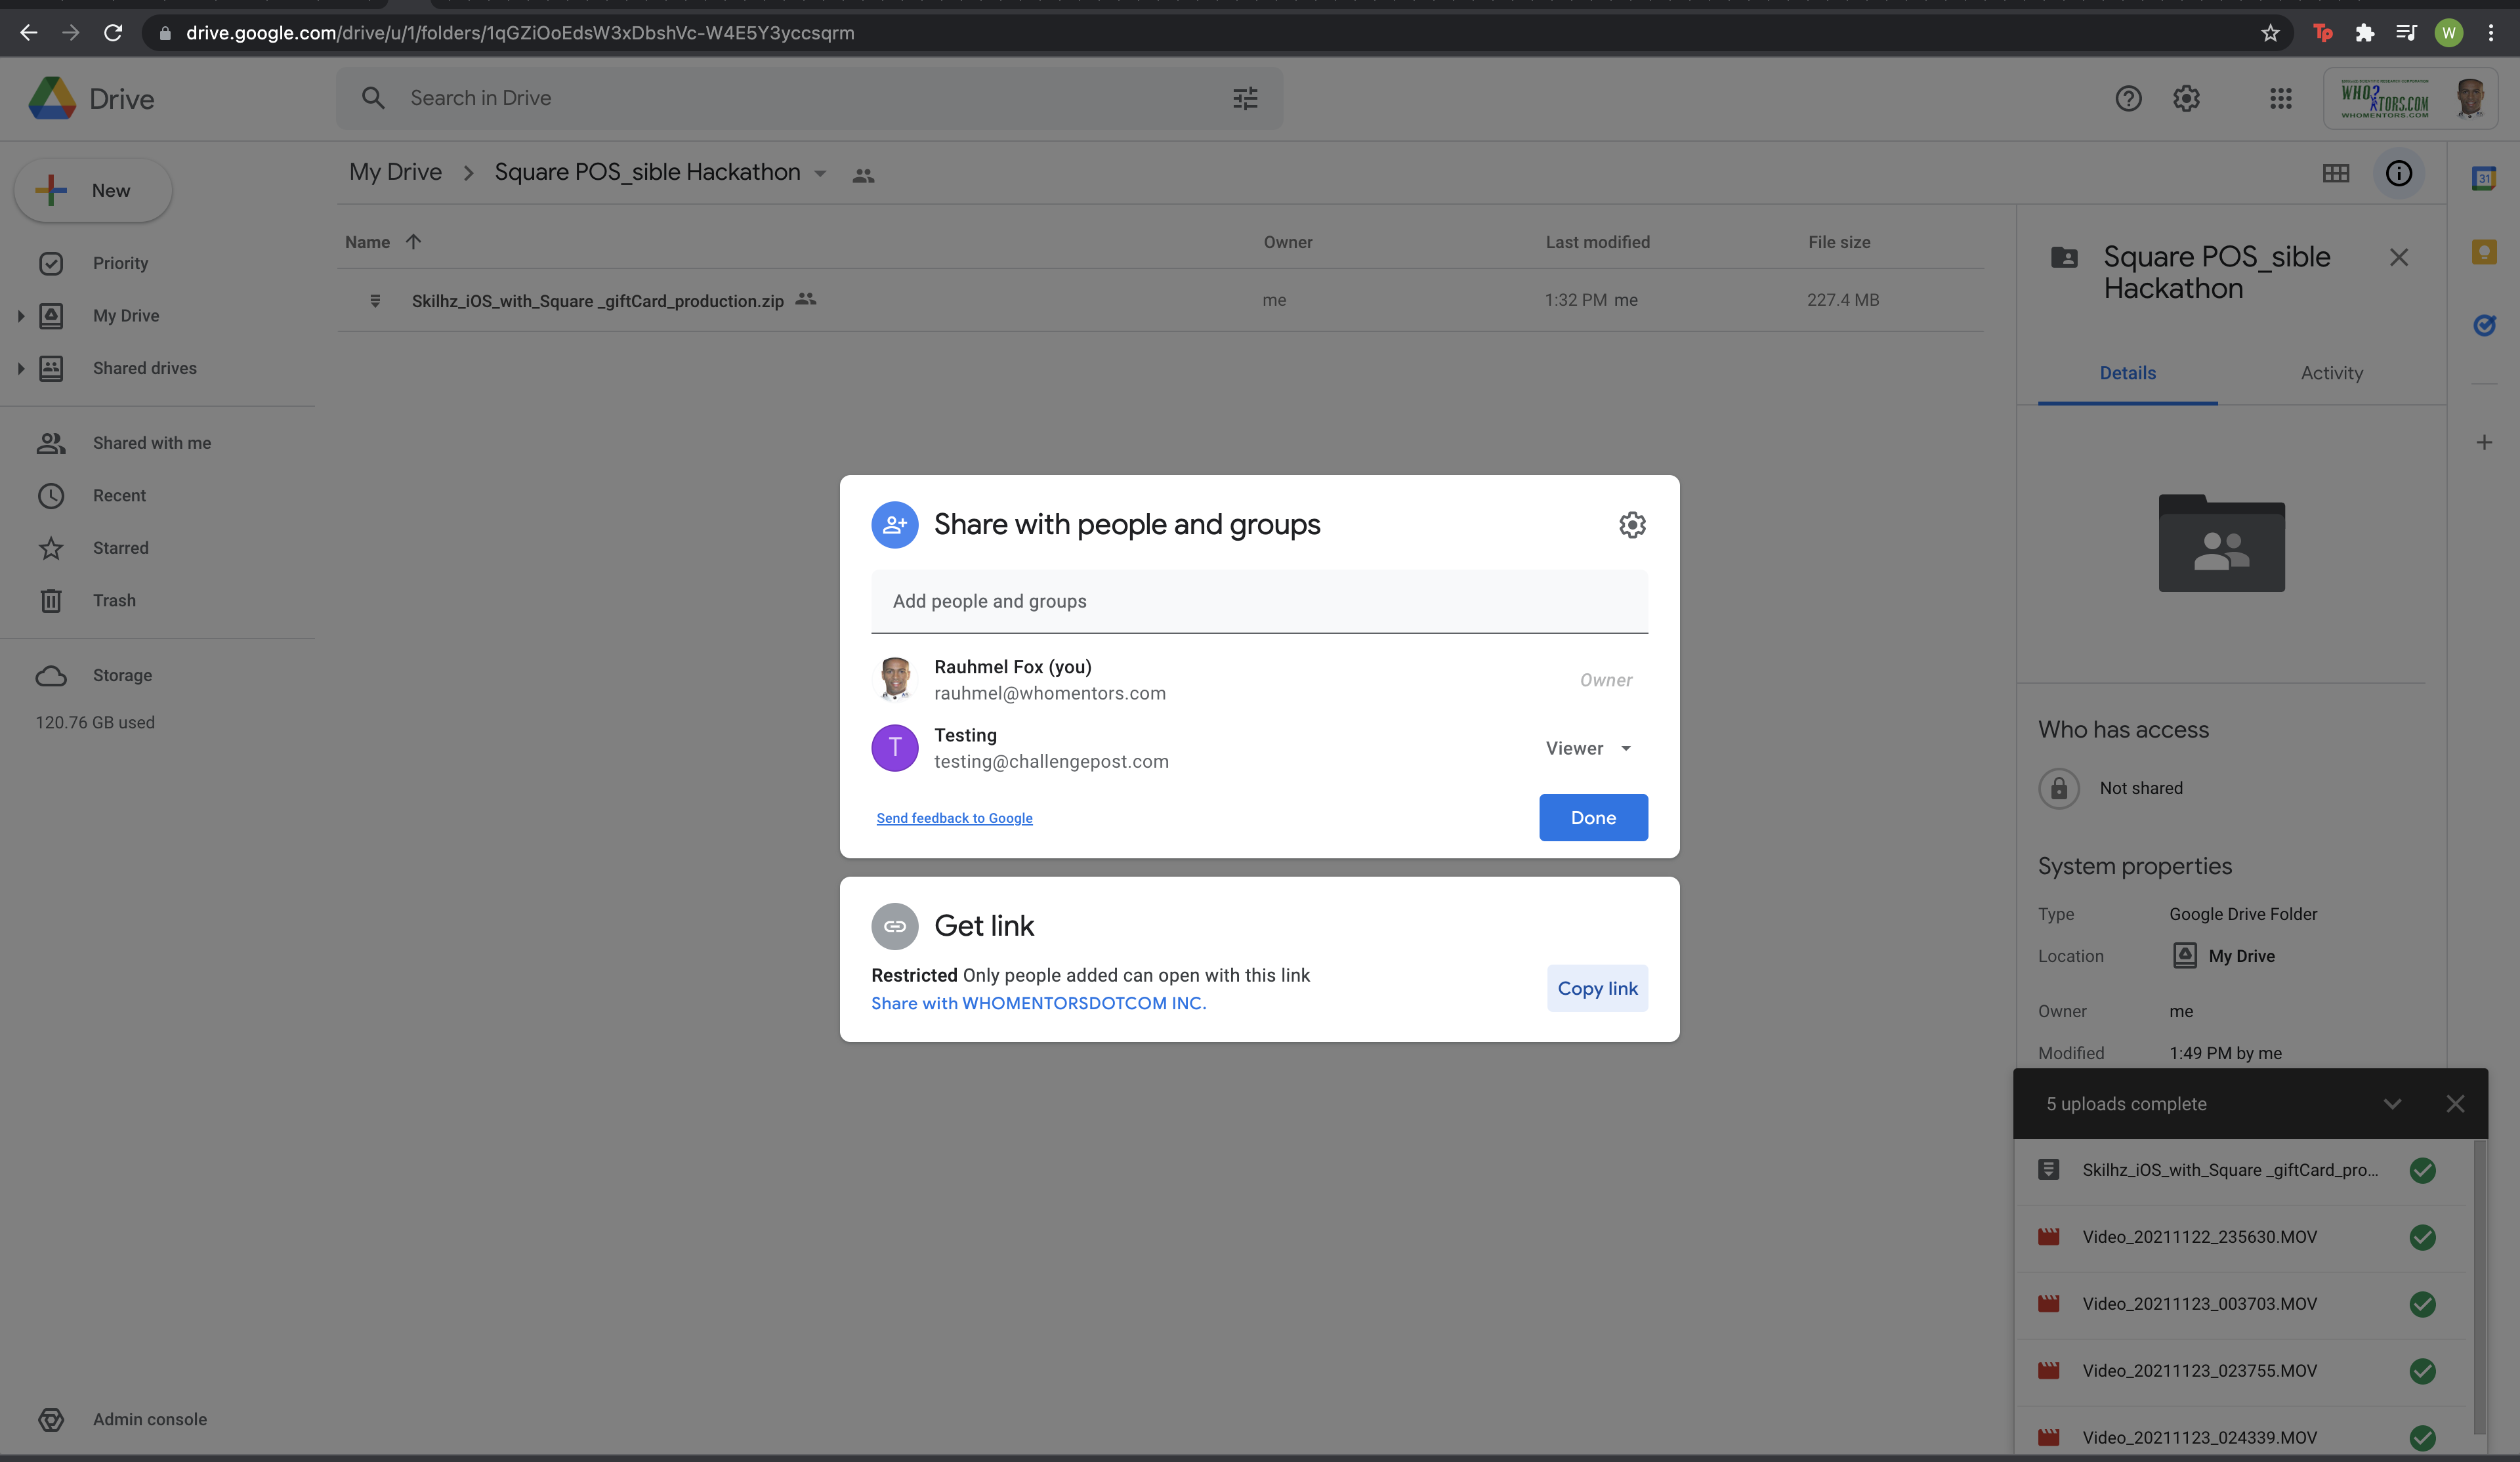The height and width of the screenshot is (1462, 2520).
Task: Open Drive settings gear icon
Action: click(2186, 98)
